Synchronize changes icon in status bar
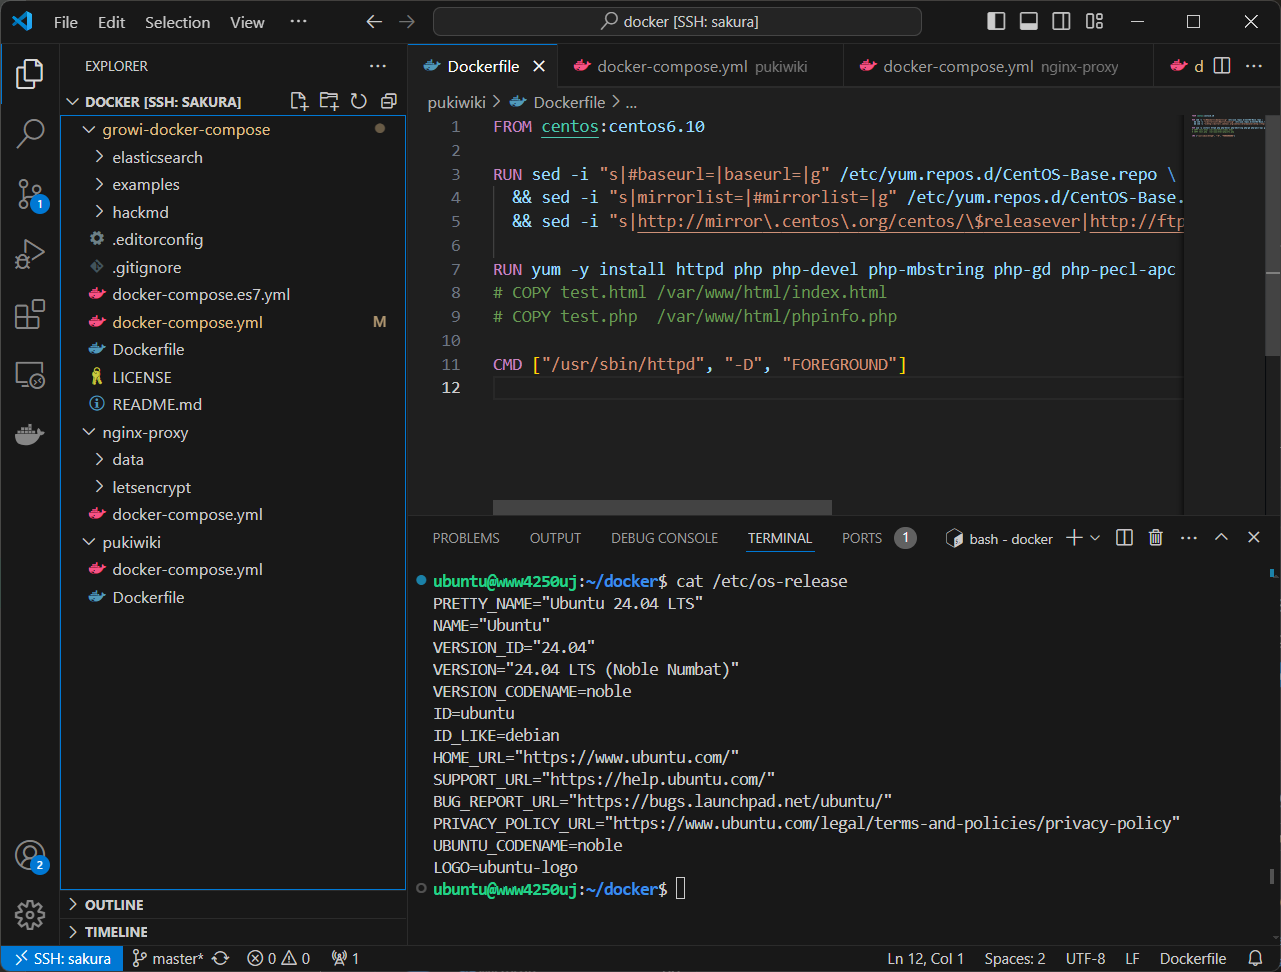The height and width of the screenshot is (972, 1281). point(221,958)
